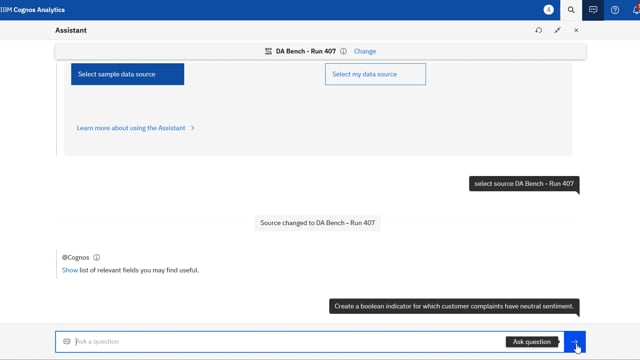Expand the chevron after Learn more link
Image resolution: width=640 pixels, height=360 pixels.
click(x=192, y=128)
